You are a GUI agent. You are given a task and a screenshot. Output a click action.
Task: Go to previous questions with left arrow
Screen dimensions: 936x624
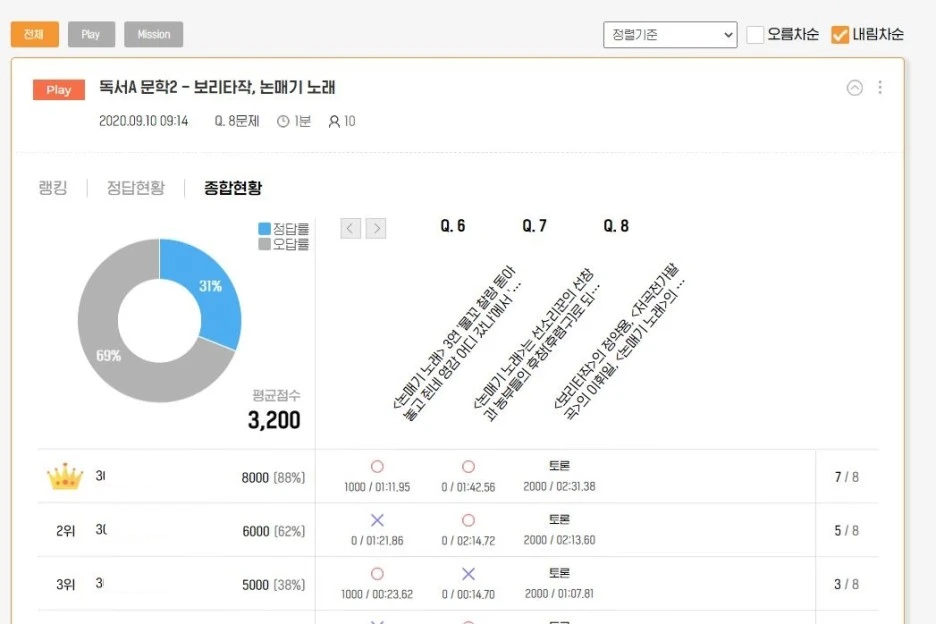350,228
